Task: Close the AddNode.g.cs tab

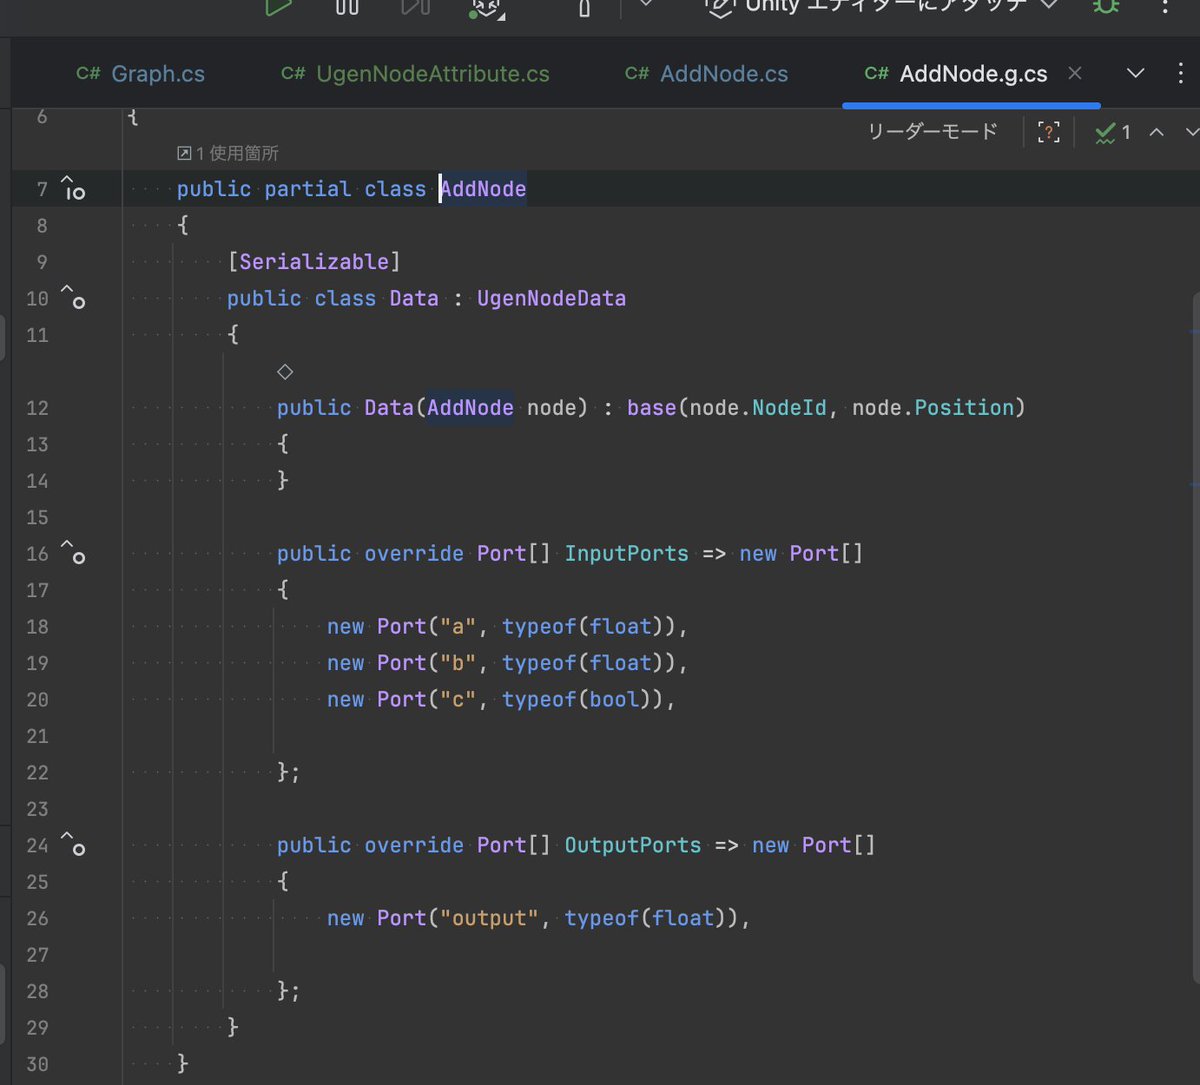Action: (1075, 73)
